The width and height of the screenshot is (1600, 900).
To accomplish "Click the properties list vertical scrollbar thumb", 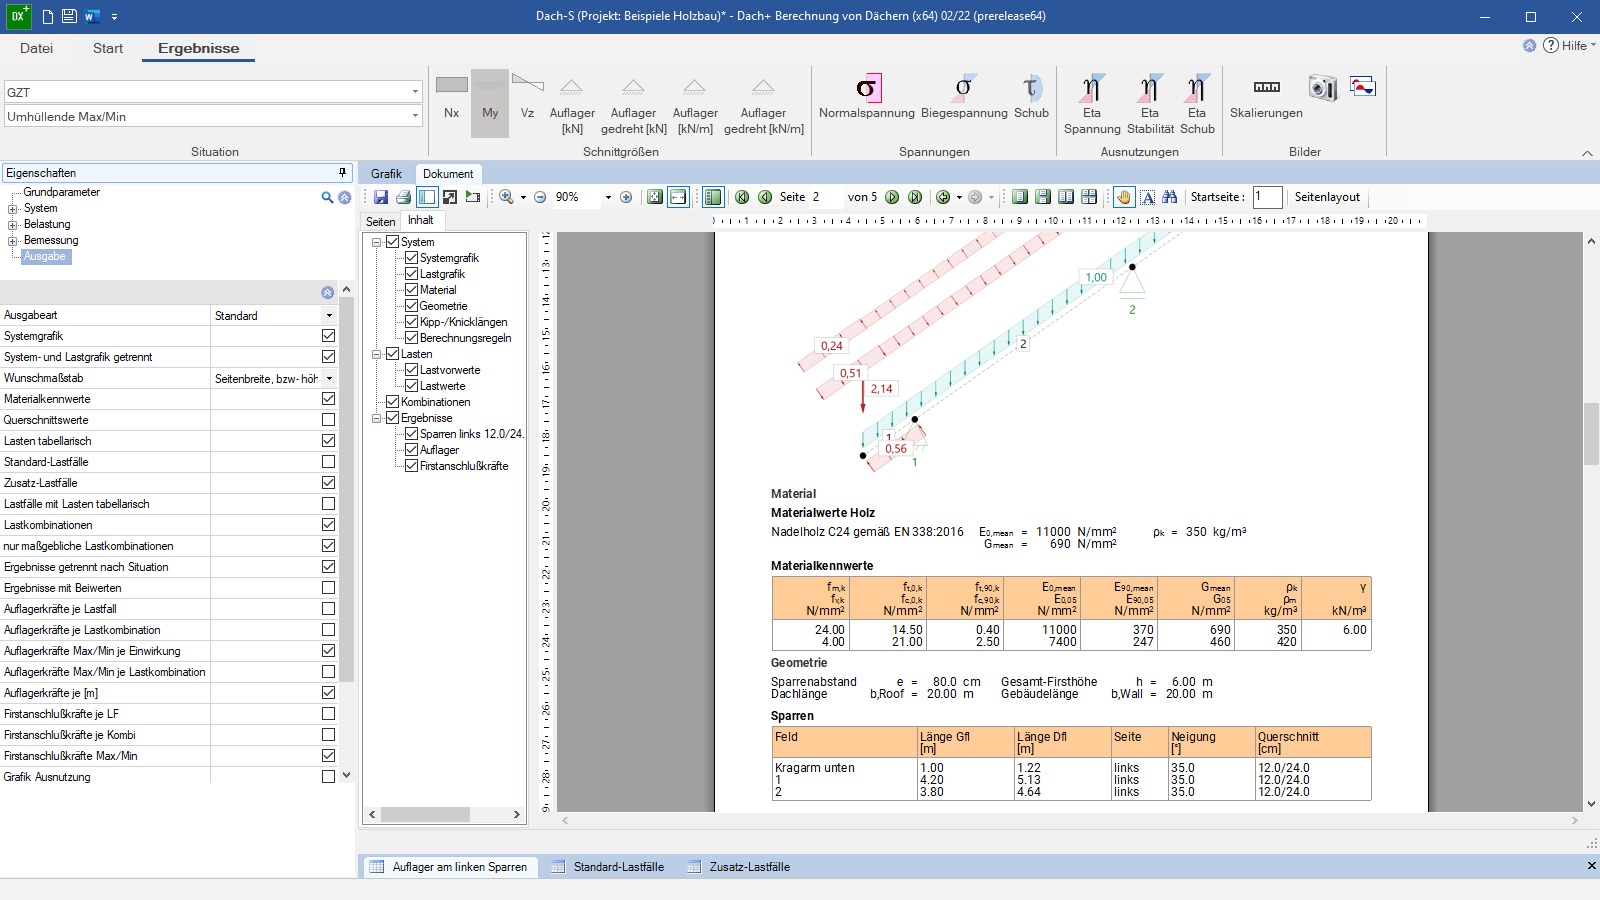I will click(347, 490).
